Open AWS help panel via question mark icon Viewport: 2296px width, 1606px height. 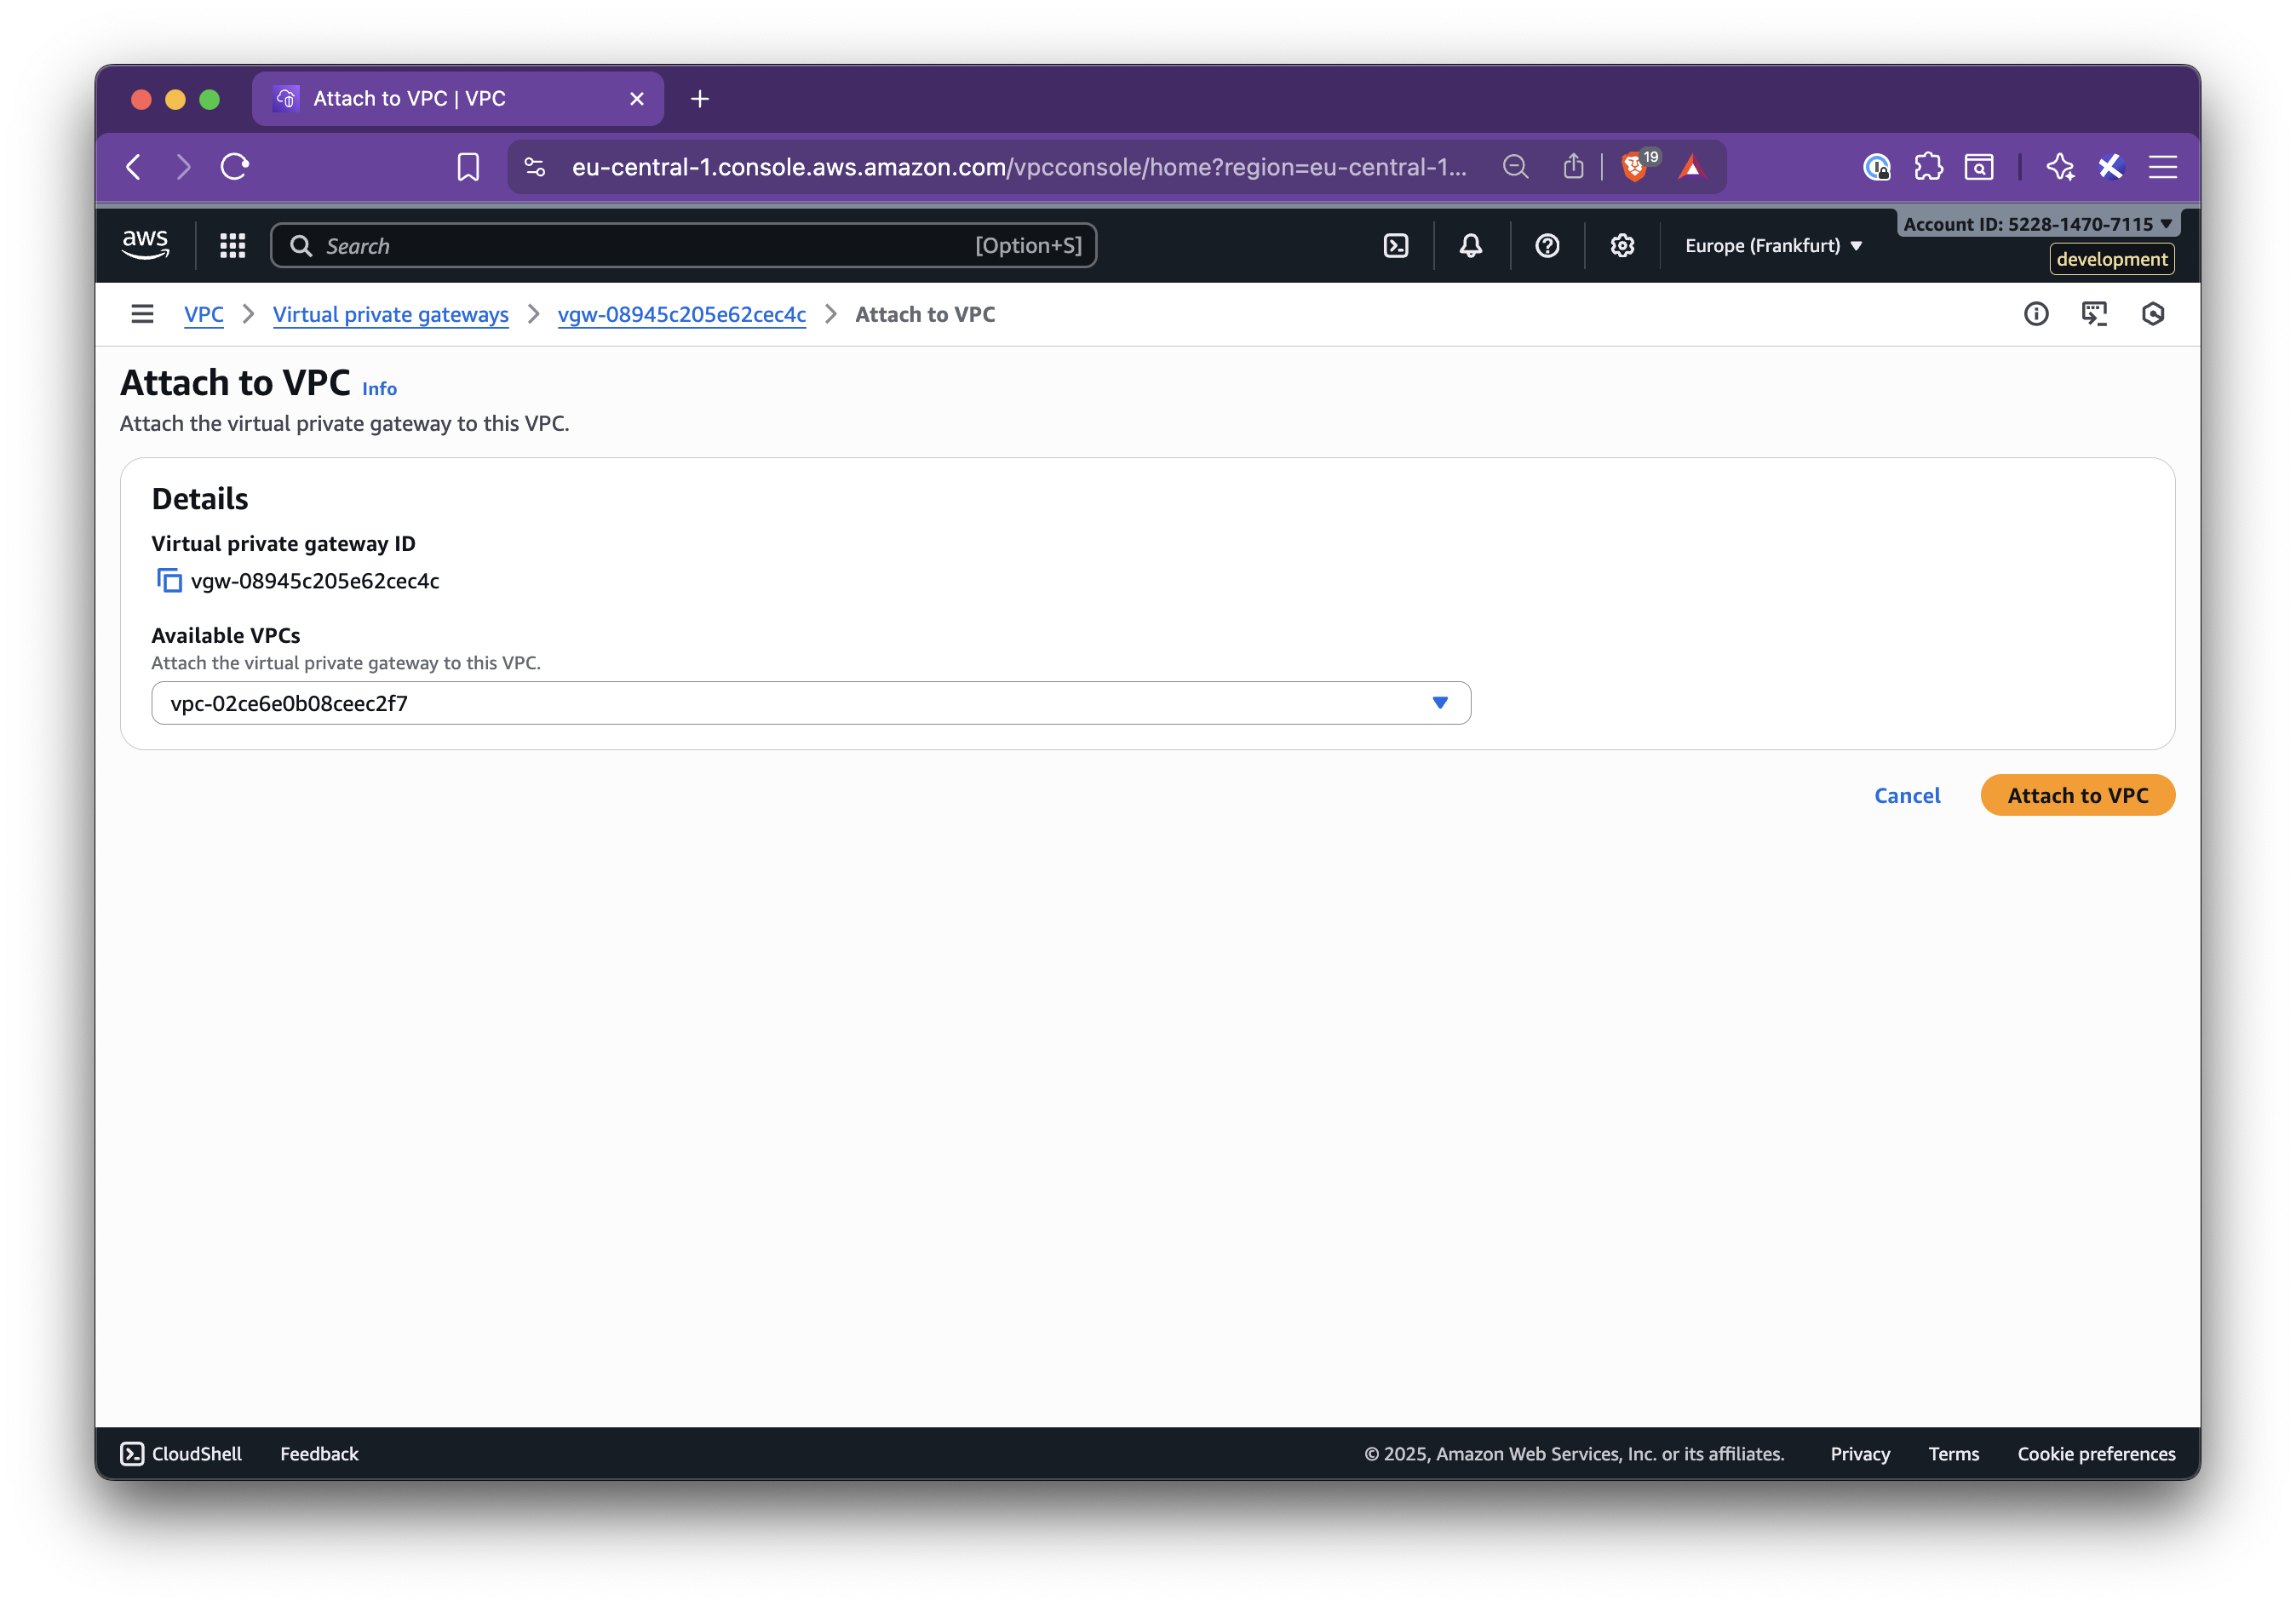pyautogui.click(x=1546, y=245)
